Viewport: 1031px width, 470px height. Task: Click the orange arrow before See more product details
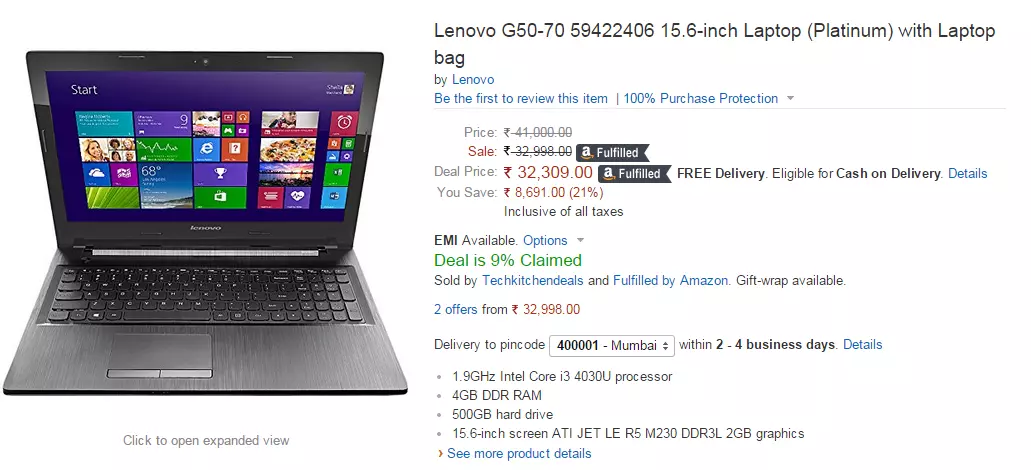440,454
